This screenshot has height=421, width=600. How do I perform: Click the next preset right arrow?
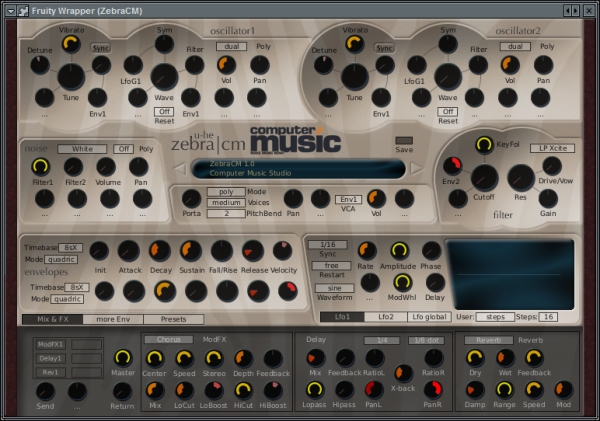(x=417, y=168)
